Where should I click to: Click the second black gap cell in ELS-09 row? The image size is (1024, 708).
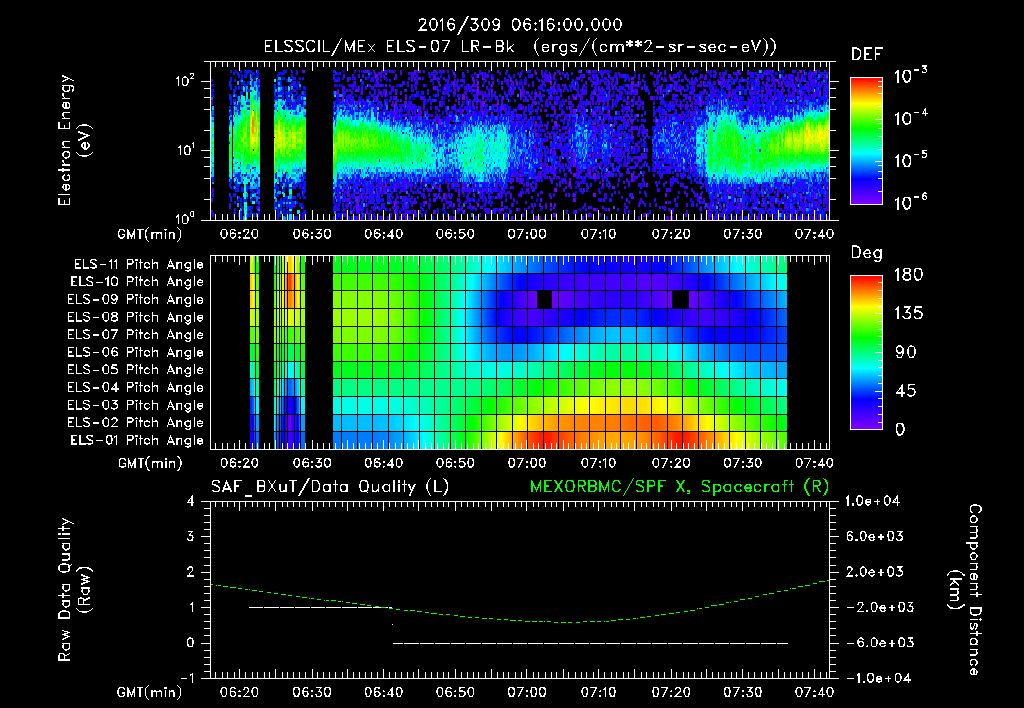tap(680, 299)
